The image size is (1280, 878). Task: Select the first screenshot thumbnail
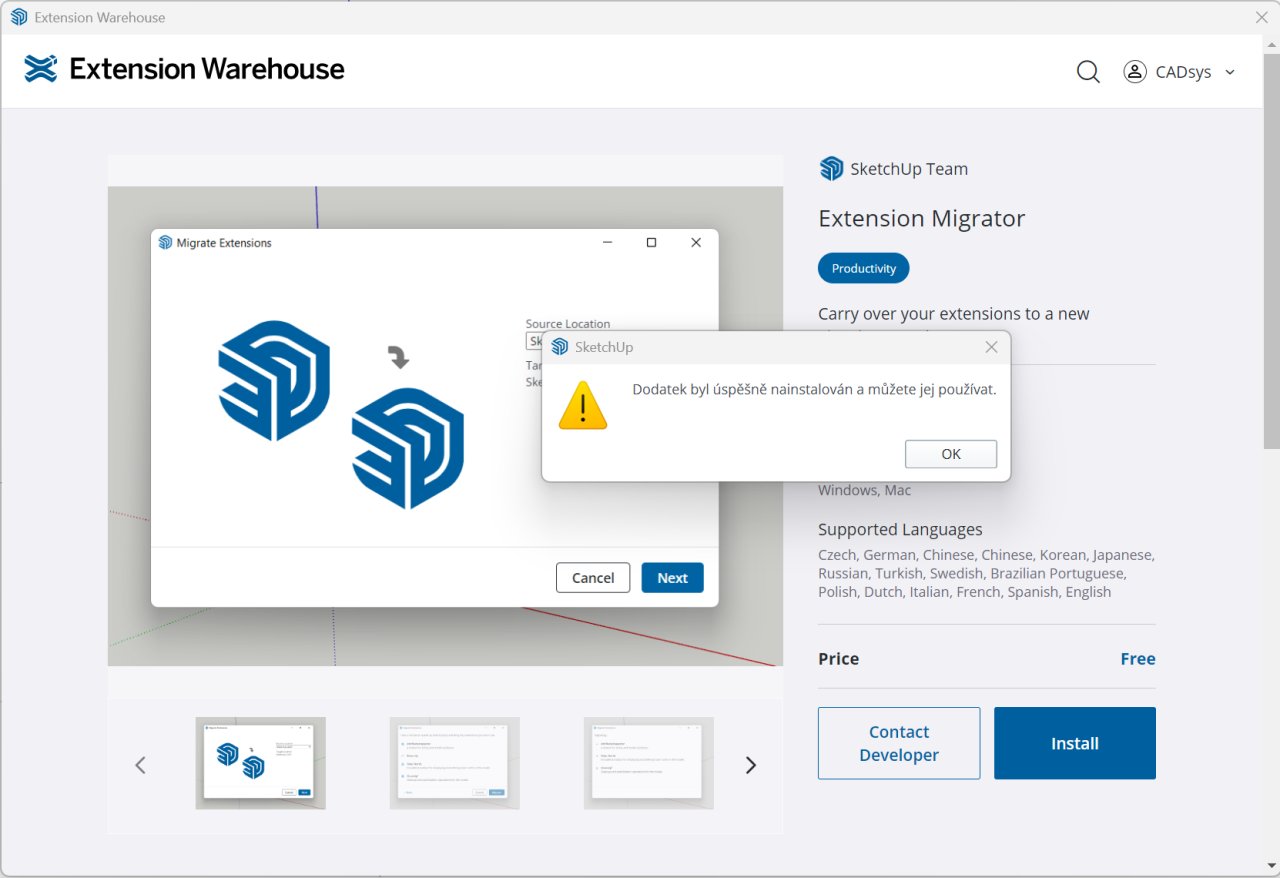tap(260, 763)
